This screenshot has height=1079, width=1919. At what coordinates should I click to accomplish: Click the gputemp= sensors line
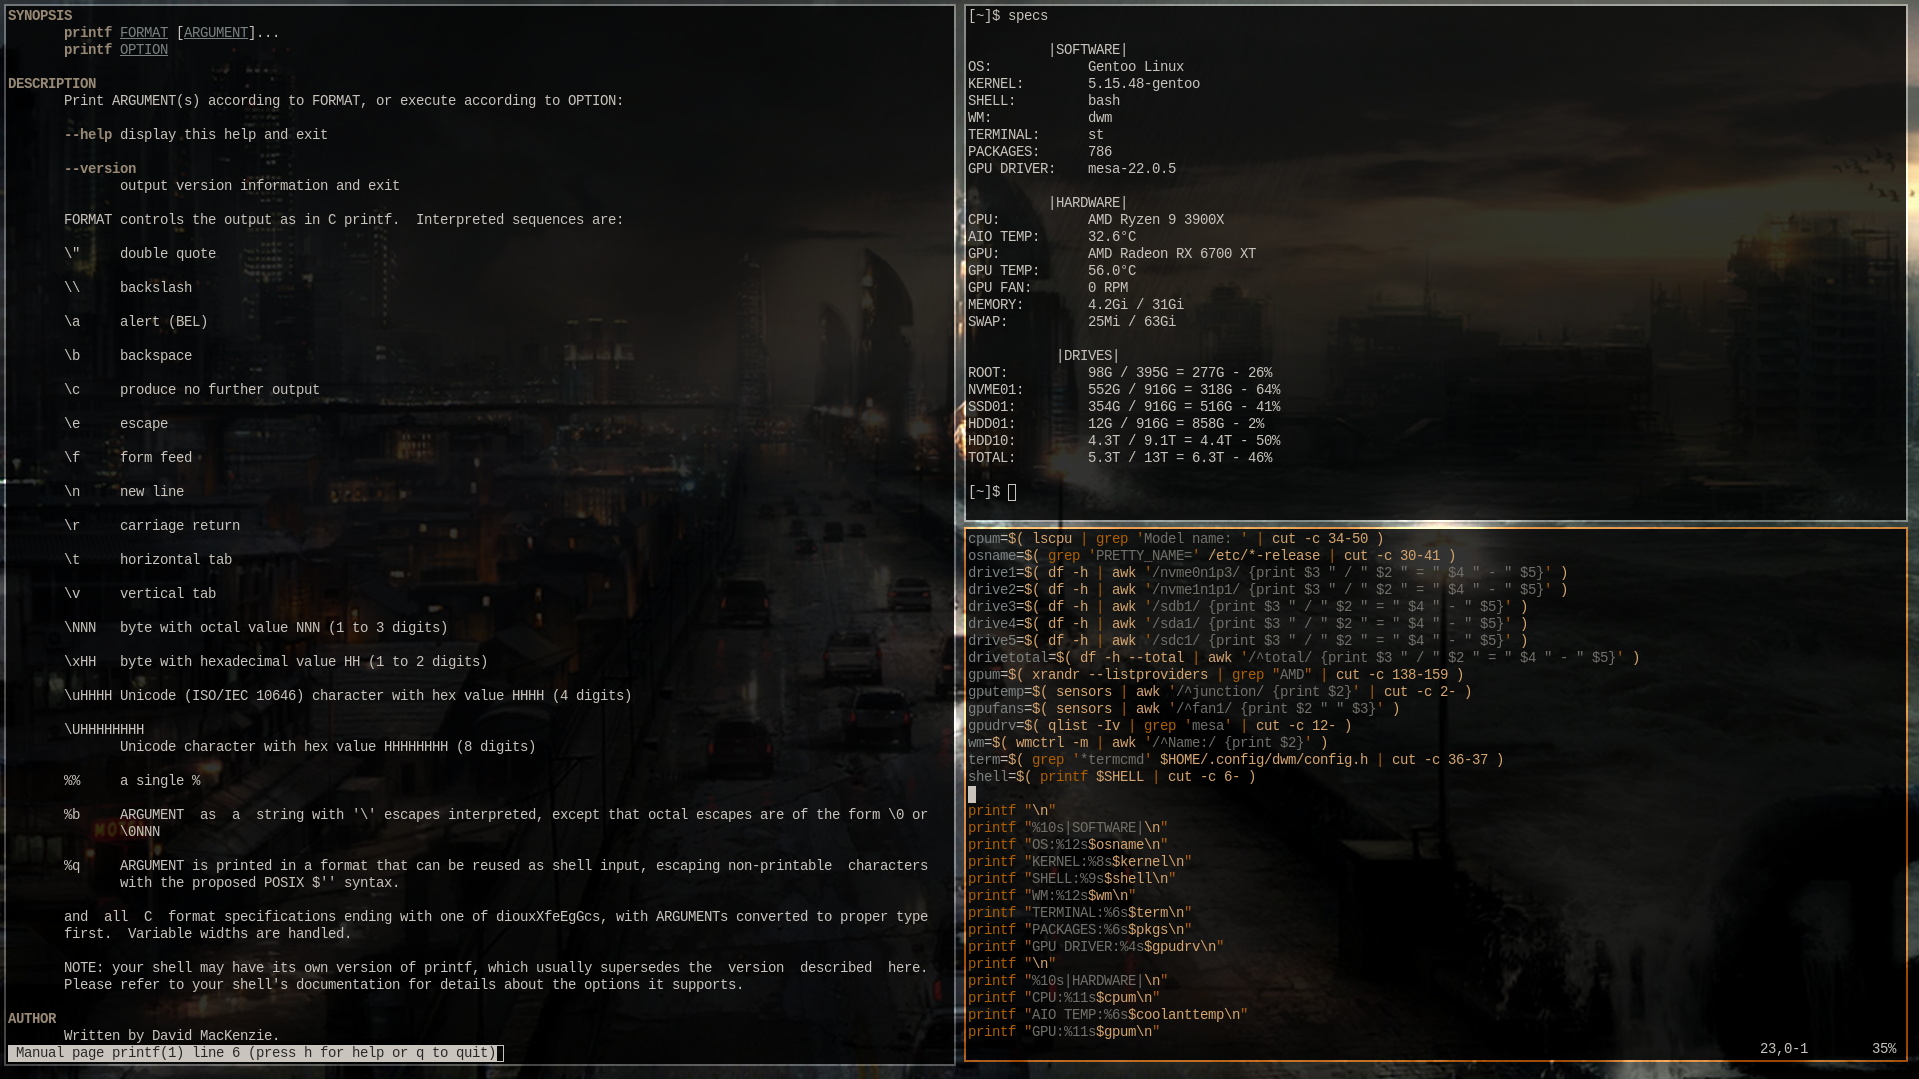pyautogui.click(x=1220, y=692)
